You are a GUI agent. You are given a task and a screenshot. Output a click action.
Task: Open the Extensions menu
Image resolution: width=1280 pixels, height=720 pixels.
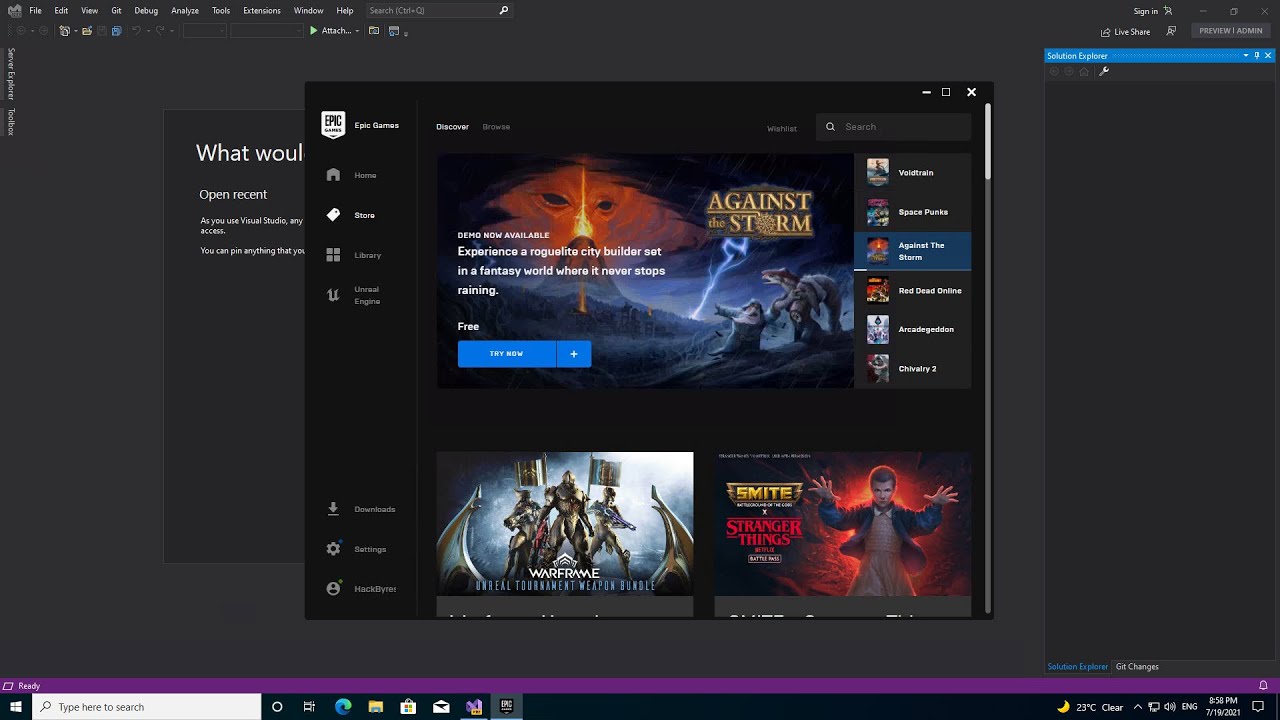tap(262, 10)
